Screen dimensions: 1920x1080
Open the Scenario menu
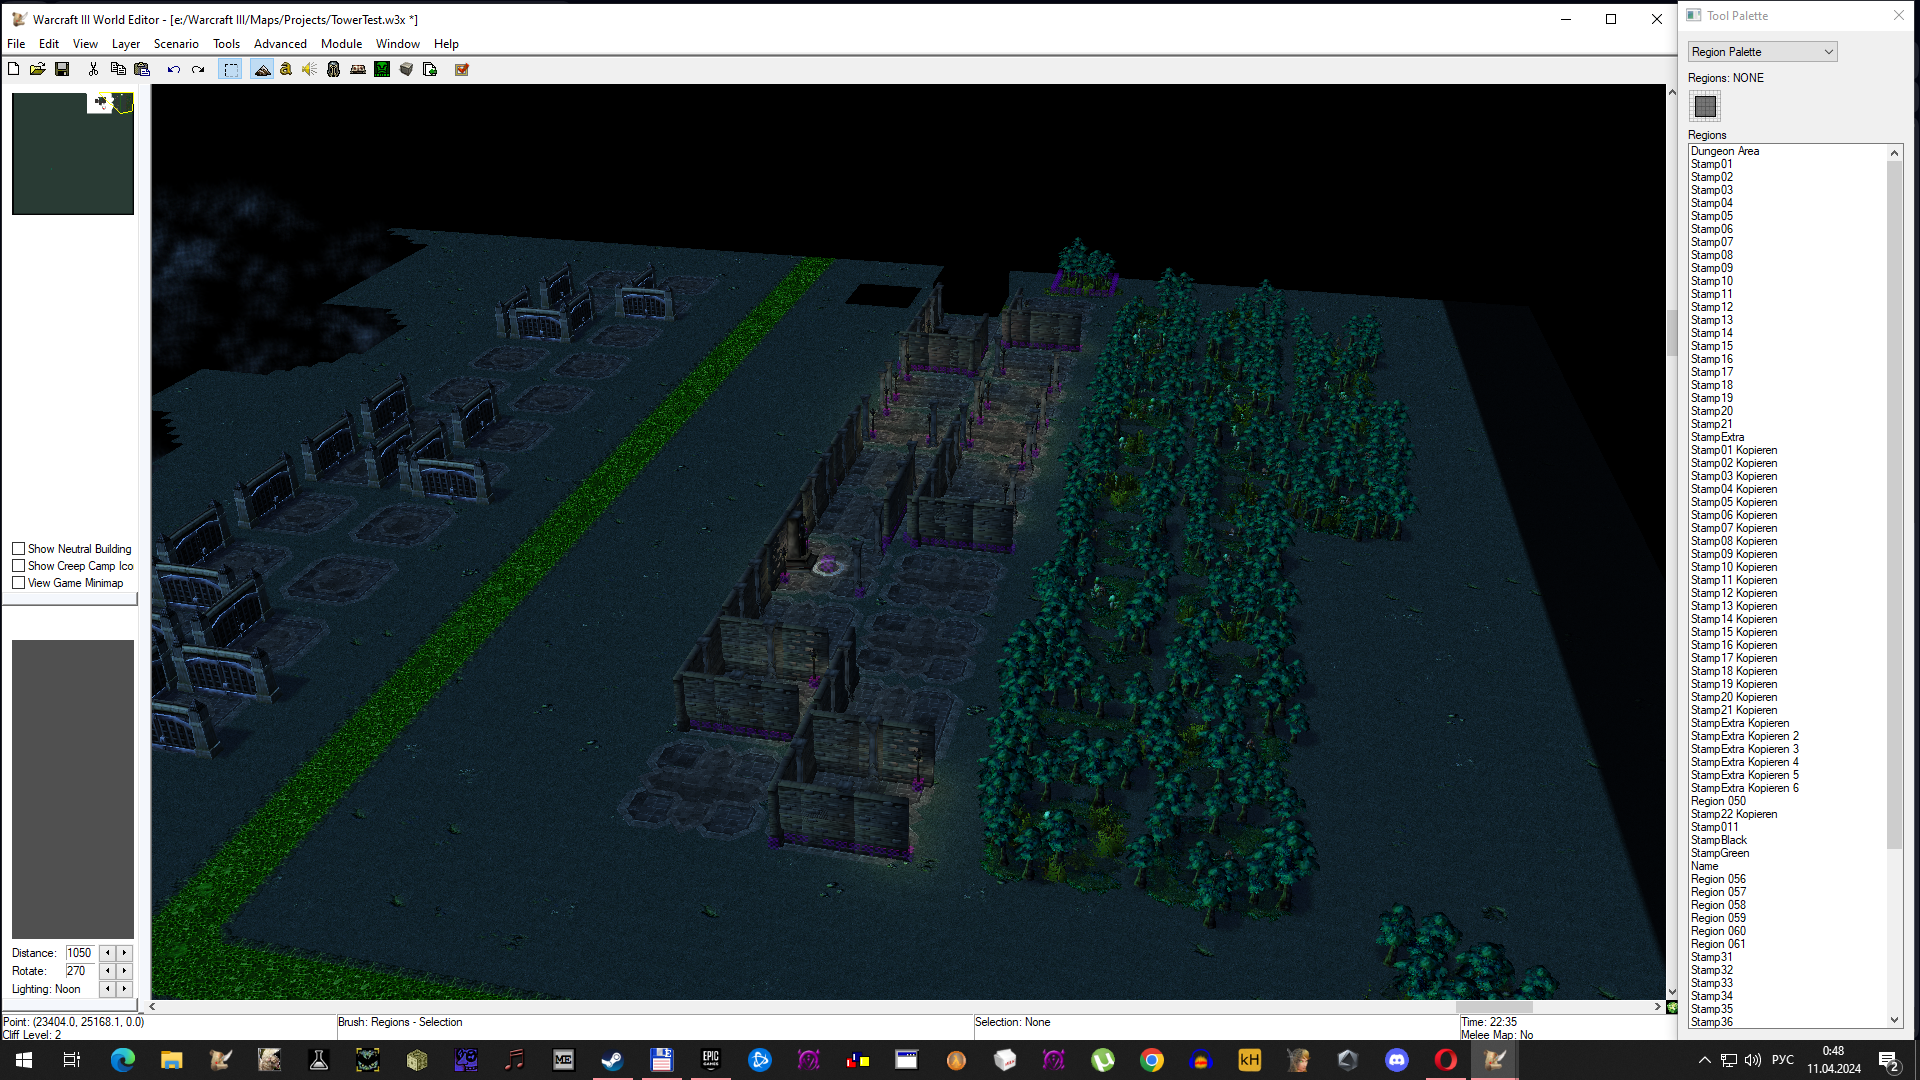tap(176, 44)
